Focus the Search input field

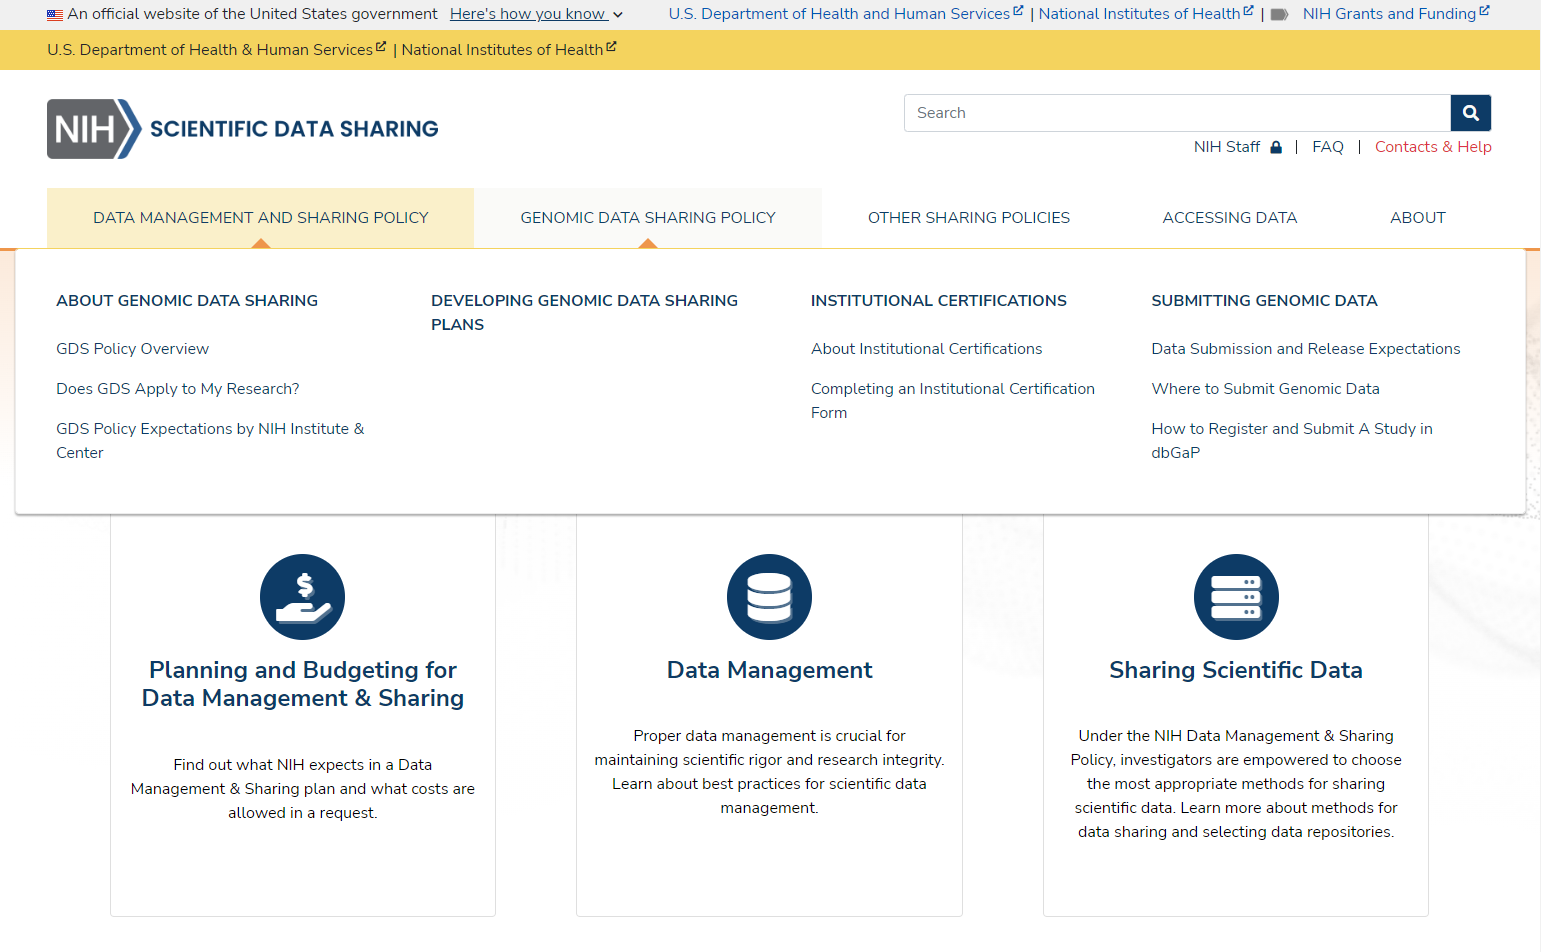click(x=1176, y=113)
